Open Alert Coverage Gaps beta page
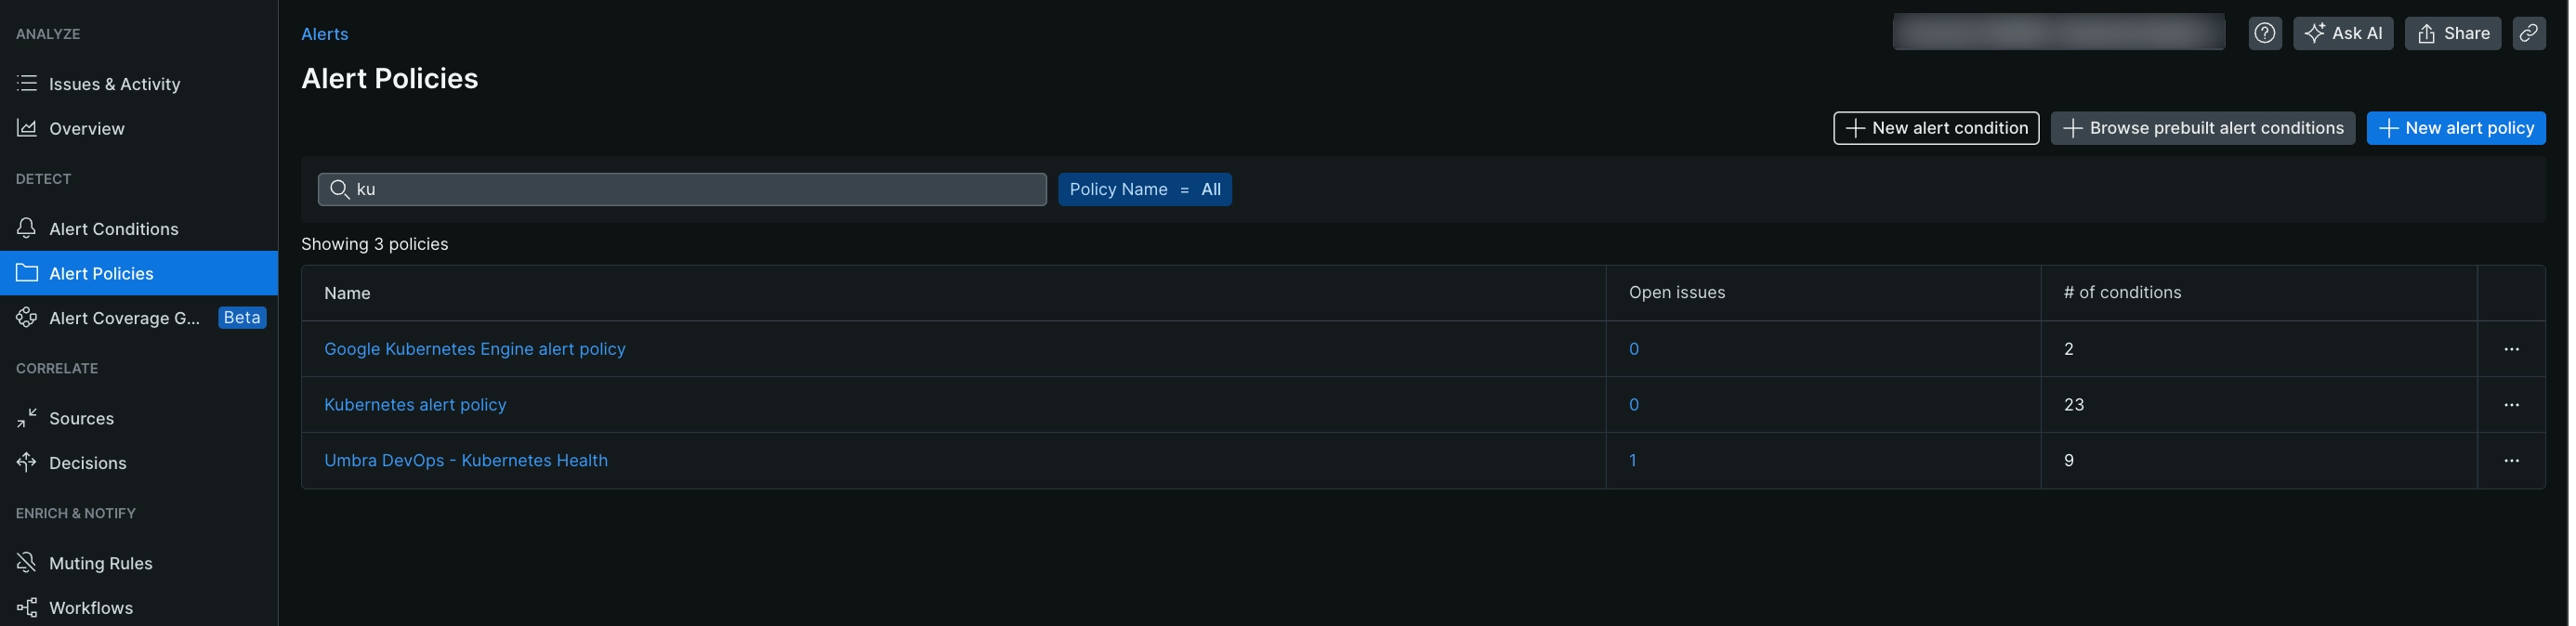Image resolution: width=2576 pixels, height=626 pixels. click(x=124, y=318)
